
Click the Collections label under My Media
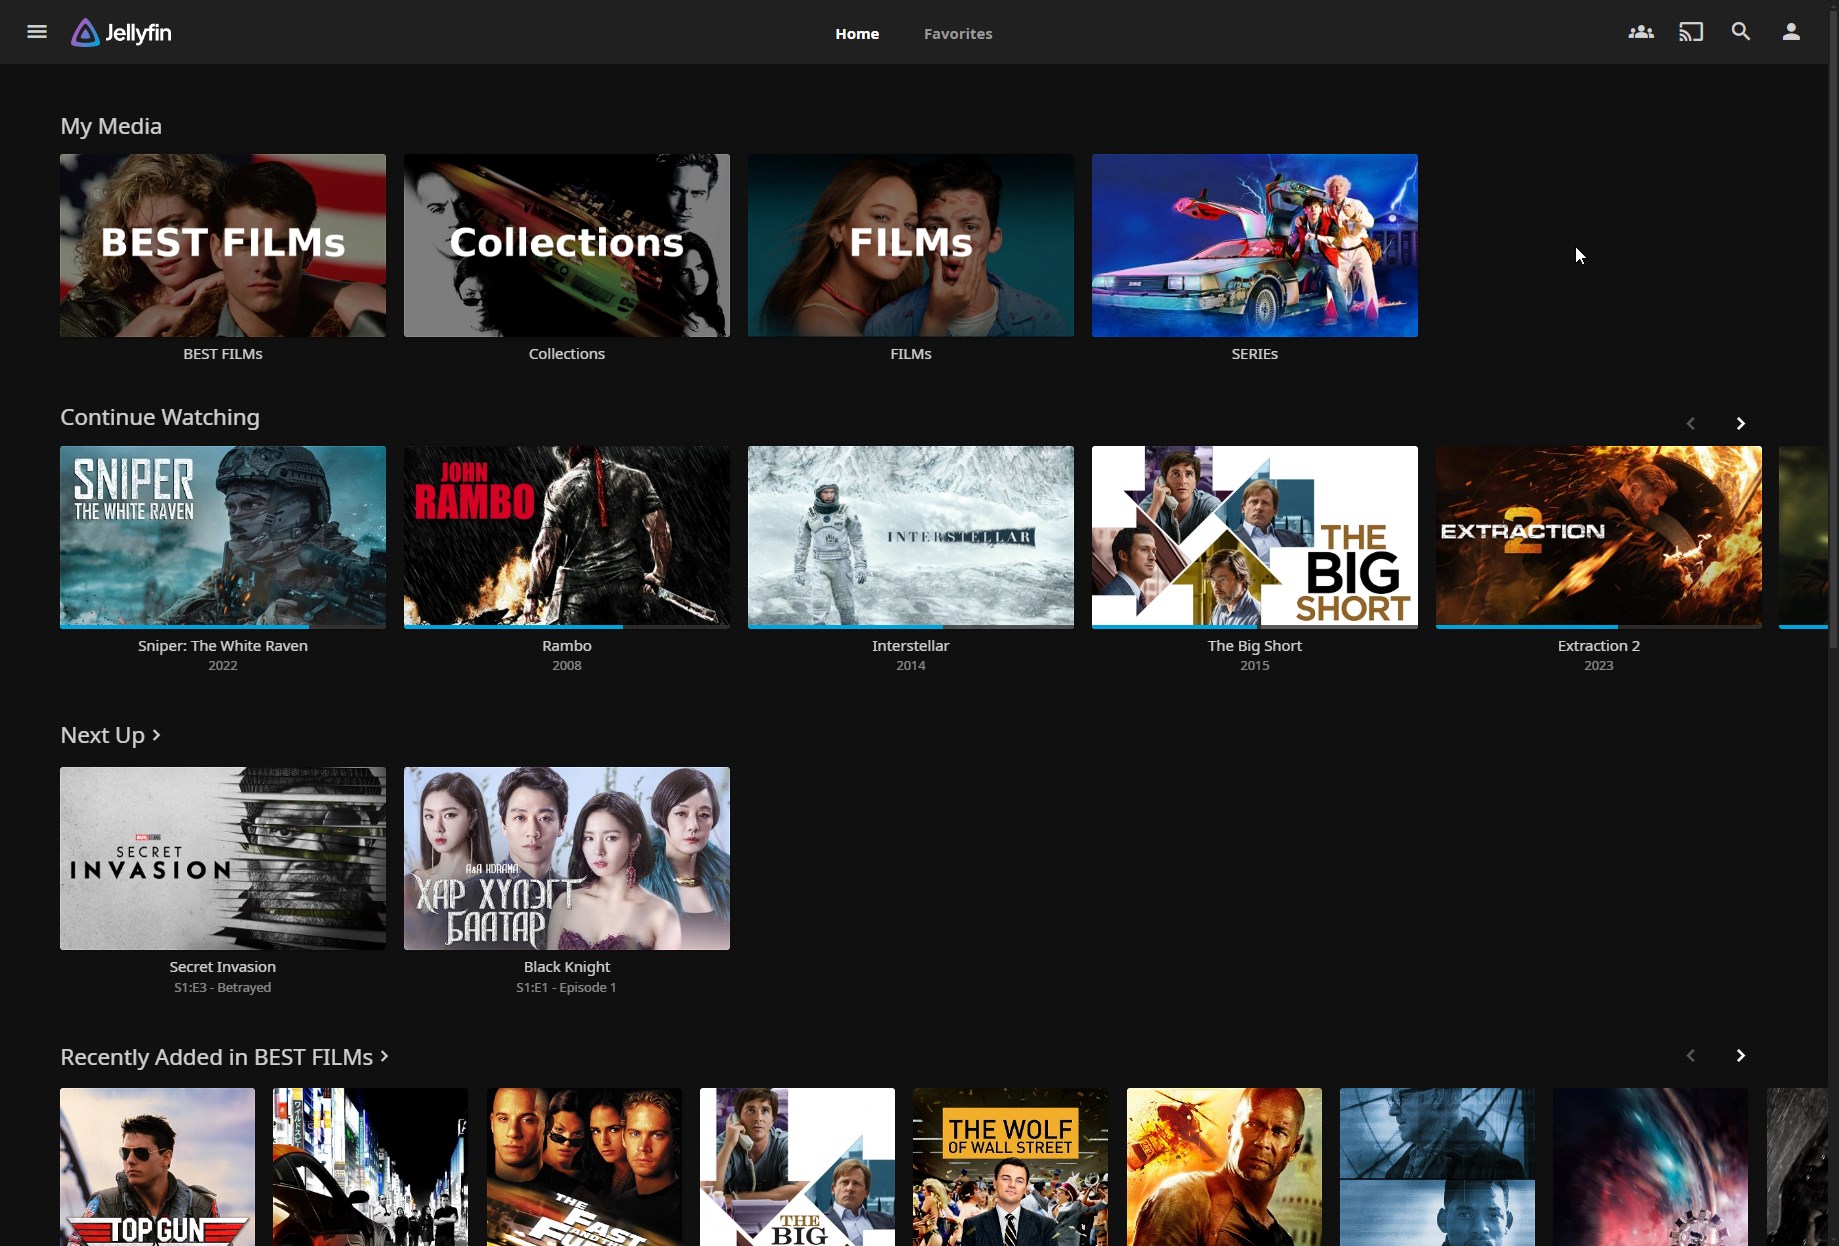pyautogui.click(x=567, y=354)
